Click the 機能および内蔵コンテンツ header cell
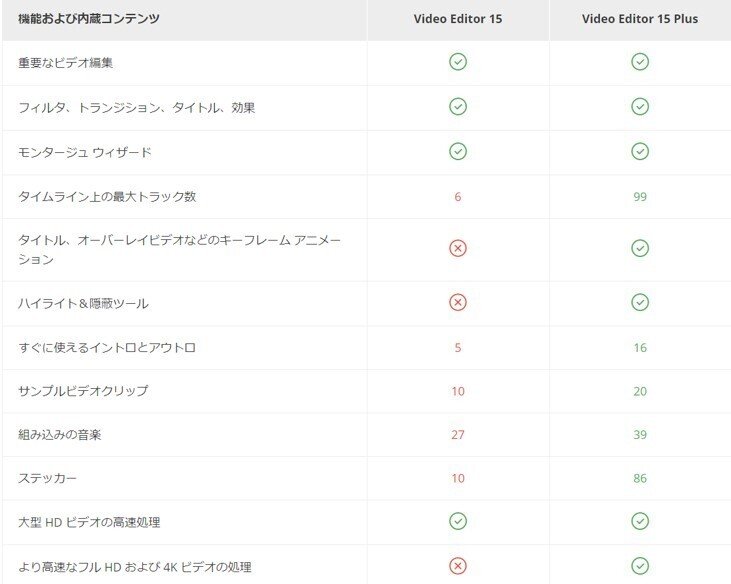The height and width of the screenshot is (584, 731). (89, 19)
